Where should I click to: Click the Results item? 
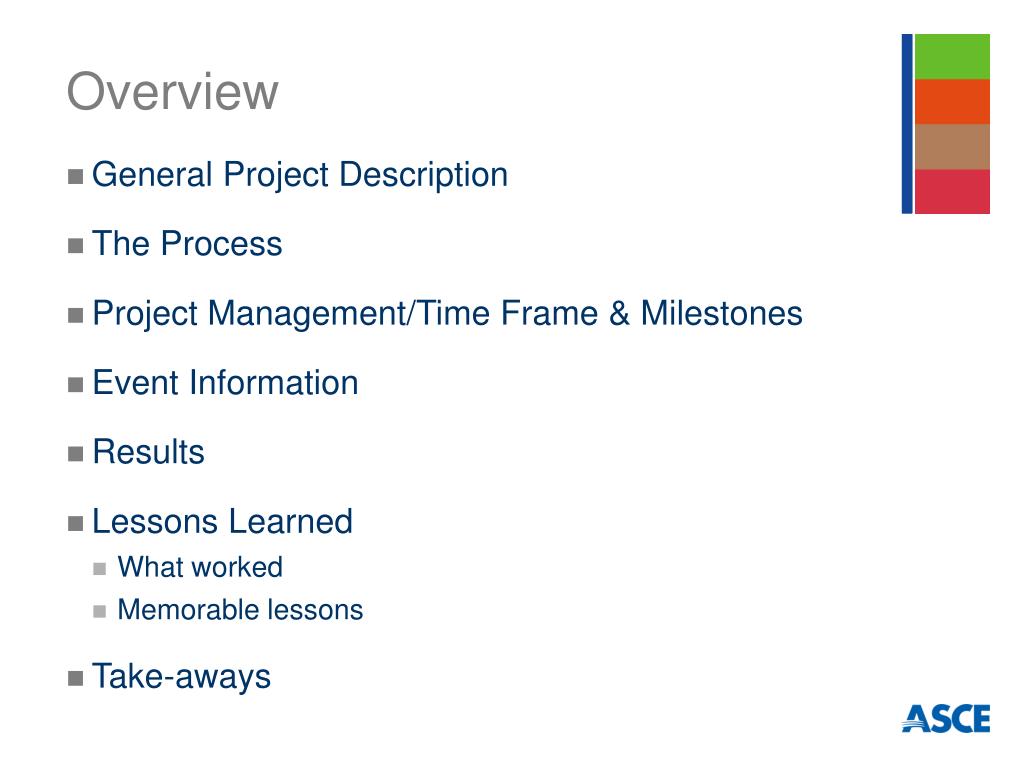pyautogui.click(x=148, y=452)
